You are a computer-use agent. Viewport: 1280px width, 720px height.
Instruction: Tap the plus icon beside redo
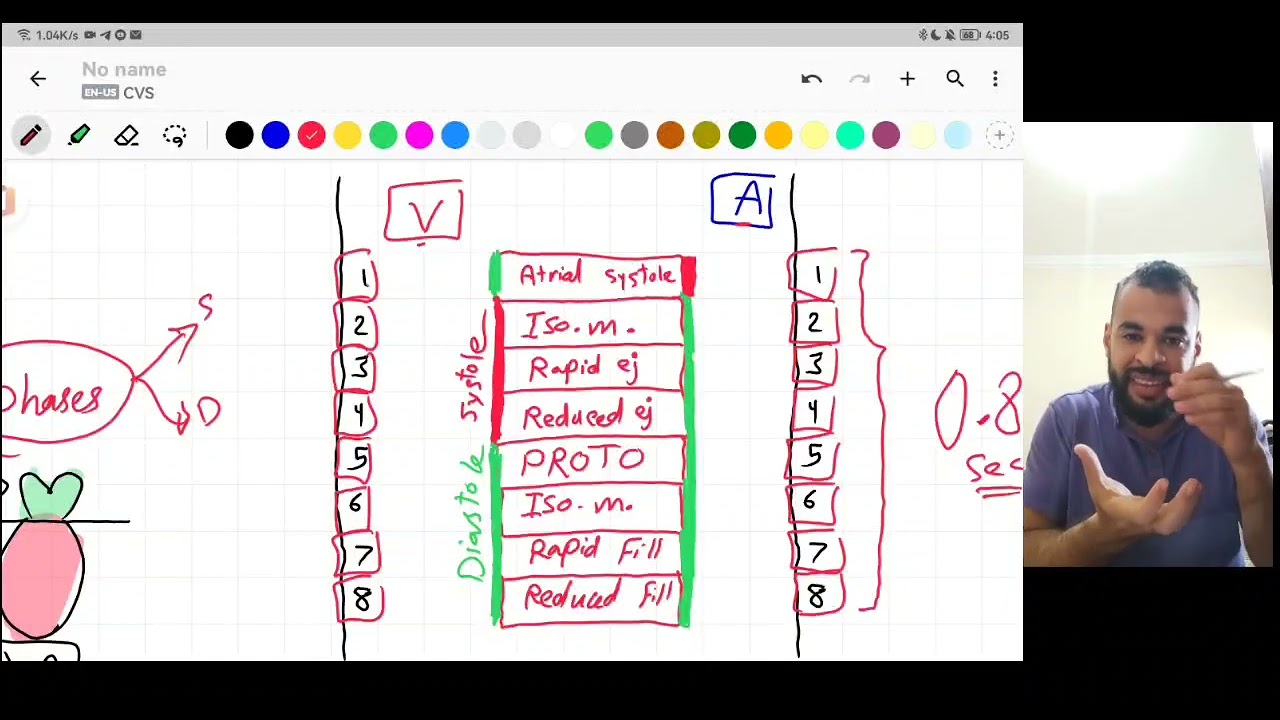pyautogui.click(x=907, y=79)
